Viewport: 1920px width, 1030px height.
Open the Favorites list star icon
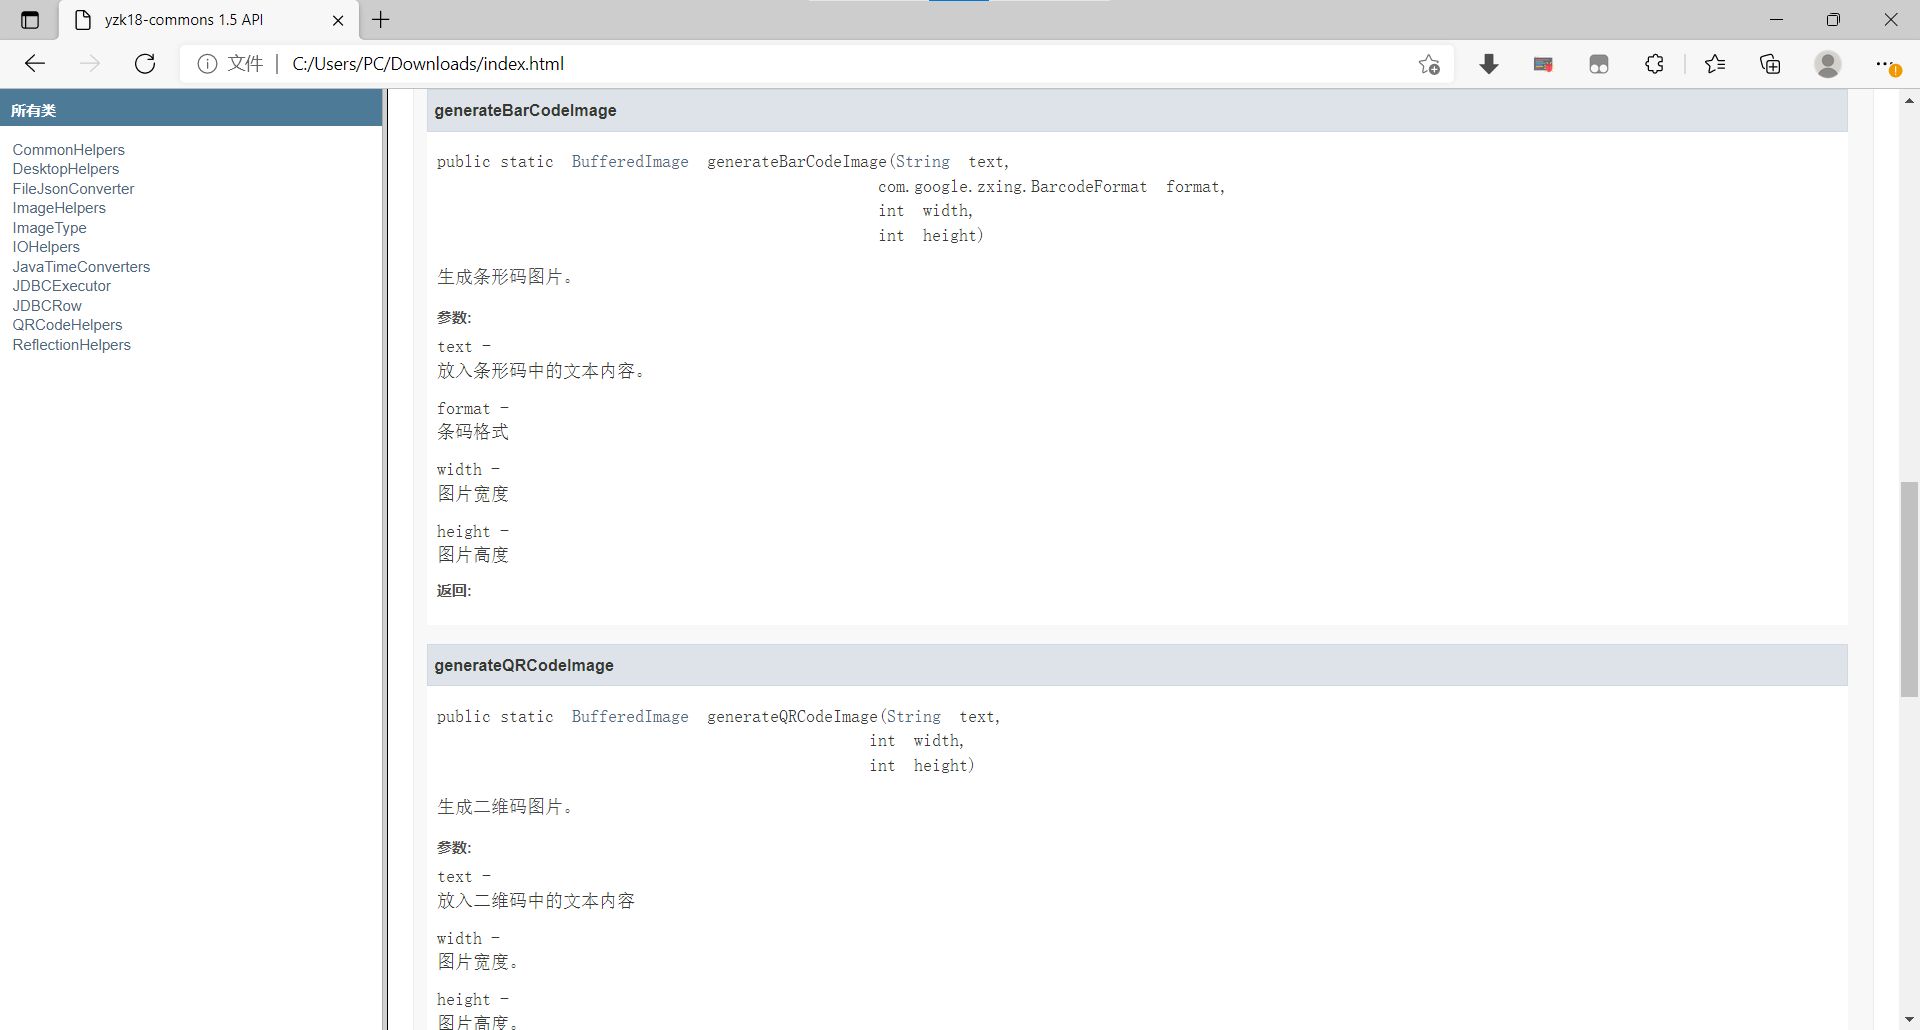click(x=1715, y=63)
